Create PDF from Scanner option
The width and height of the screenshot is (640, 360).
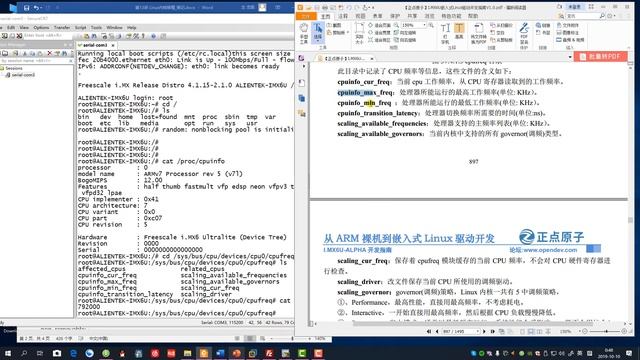coord(501,25)
